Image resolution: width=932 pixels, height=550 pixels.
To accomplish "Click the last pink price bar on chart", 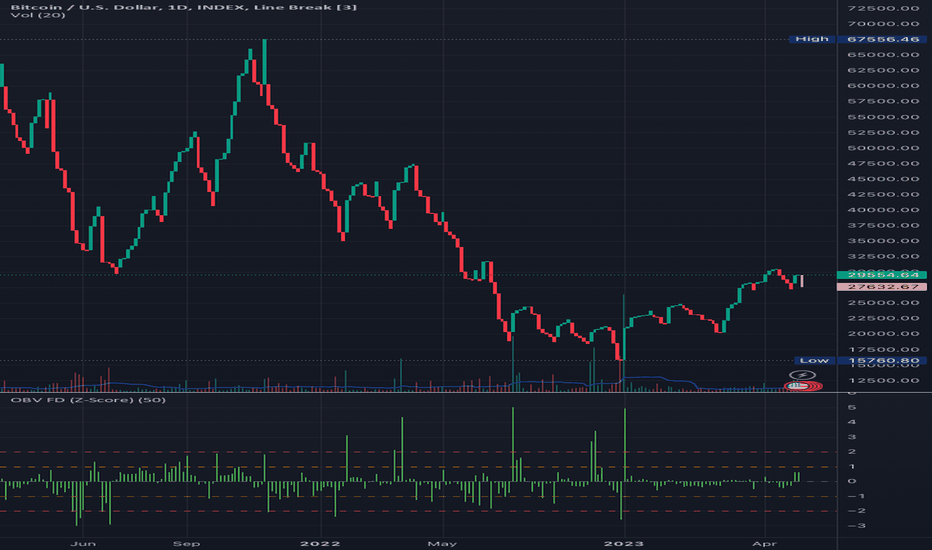I will (x=802, y=281).
